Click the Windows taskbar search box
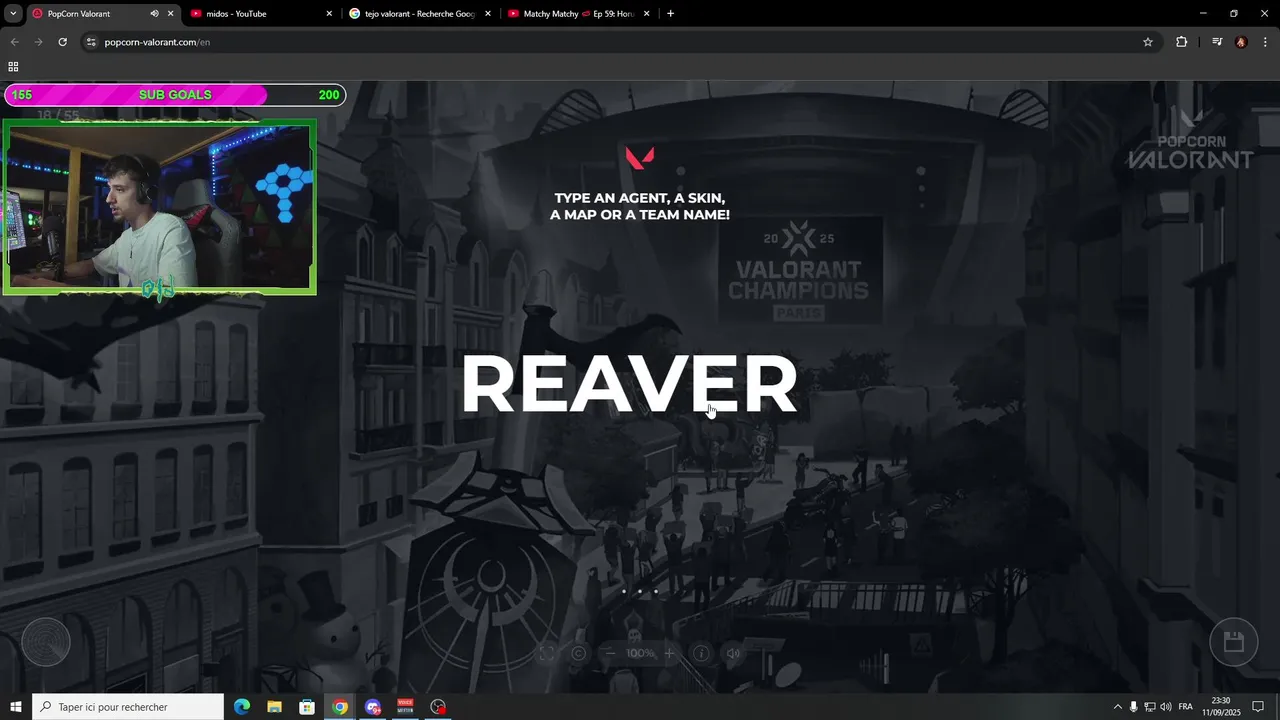 [x=128, y=707]
